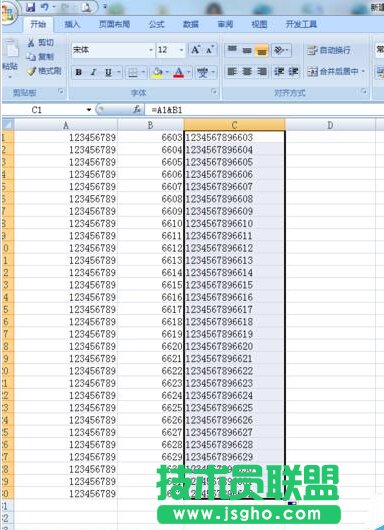Cut selection with 剪切

click(41, 43)
